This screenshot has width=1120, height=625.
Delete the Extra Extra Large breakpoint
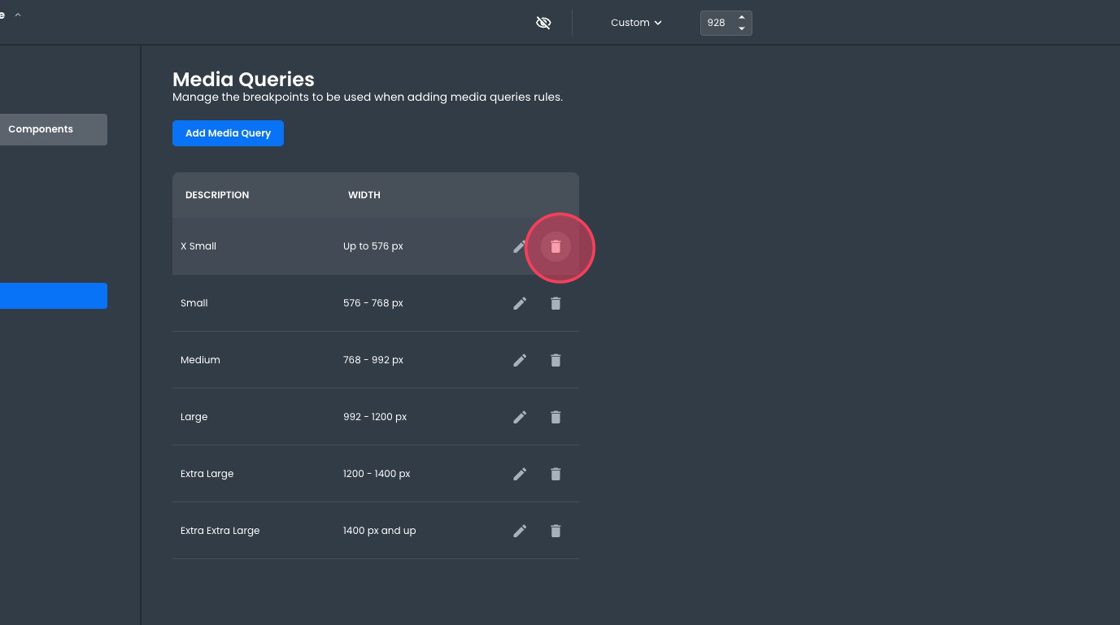point(556,531)
